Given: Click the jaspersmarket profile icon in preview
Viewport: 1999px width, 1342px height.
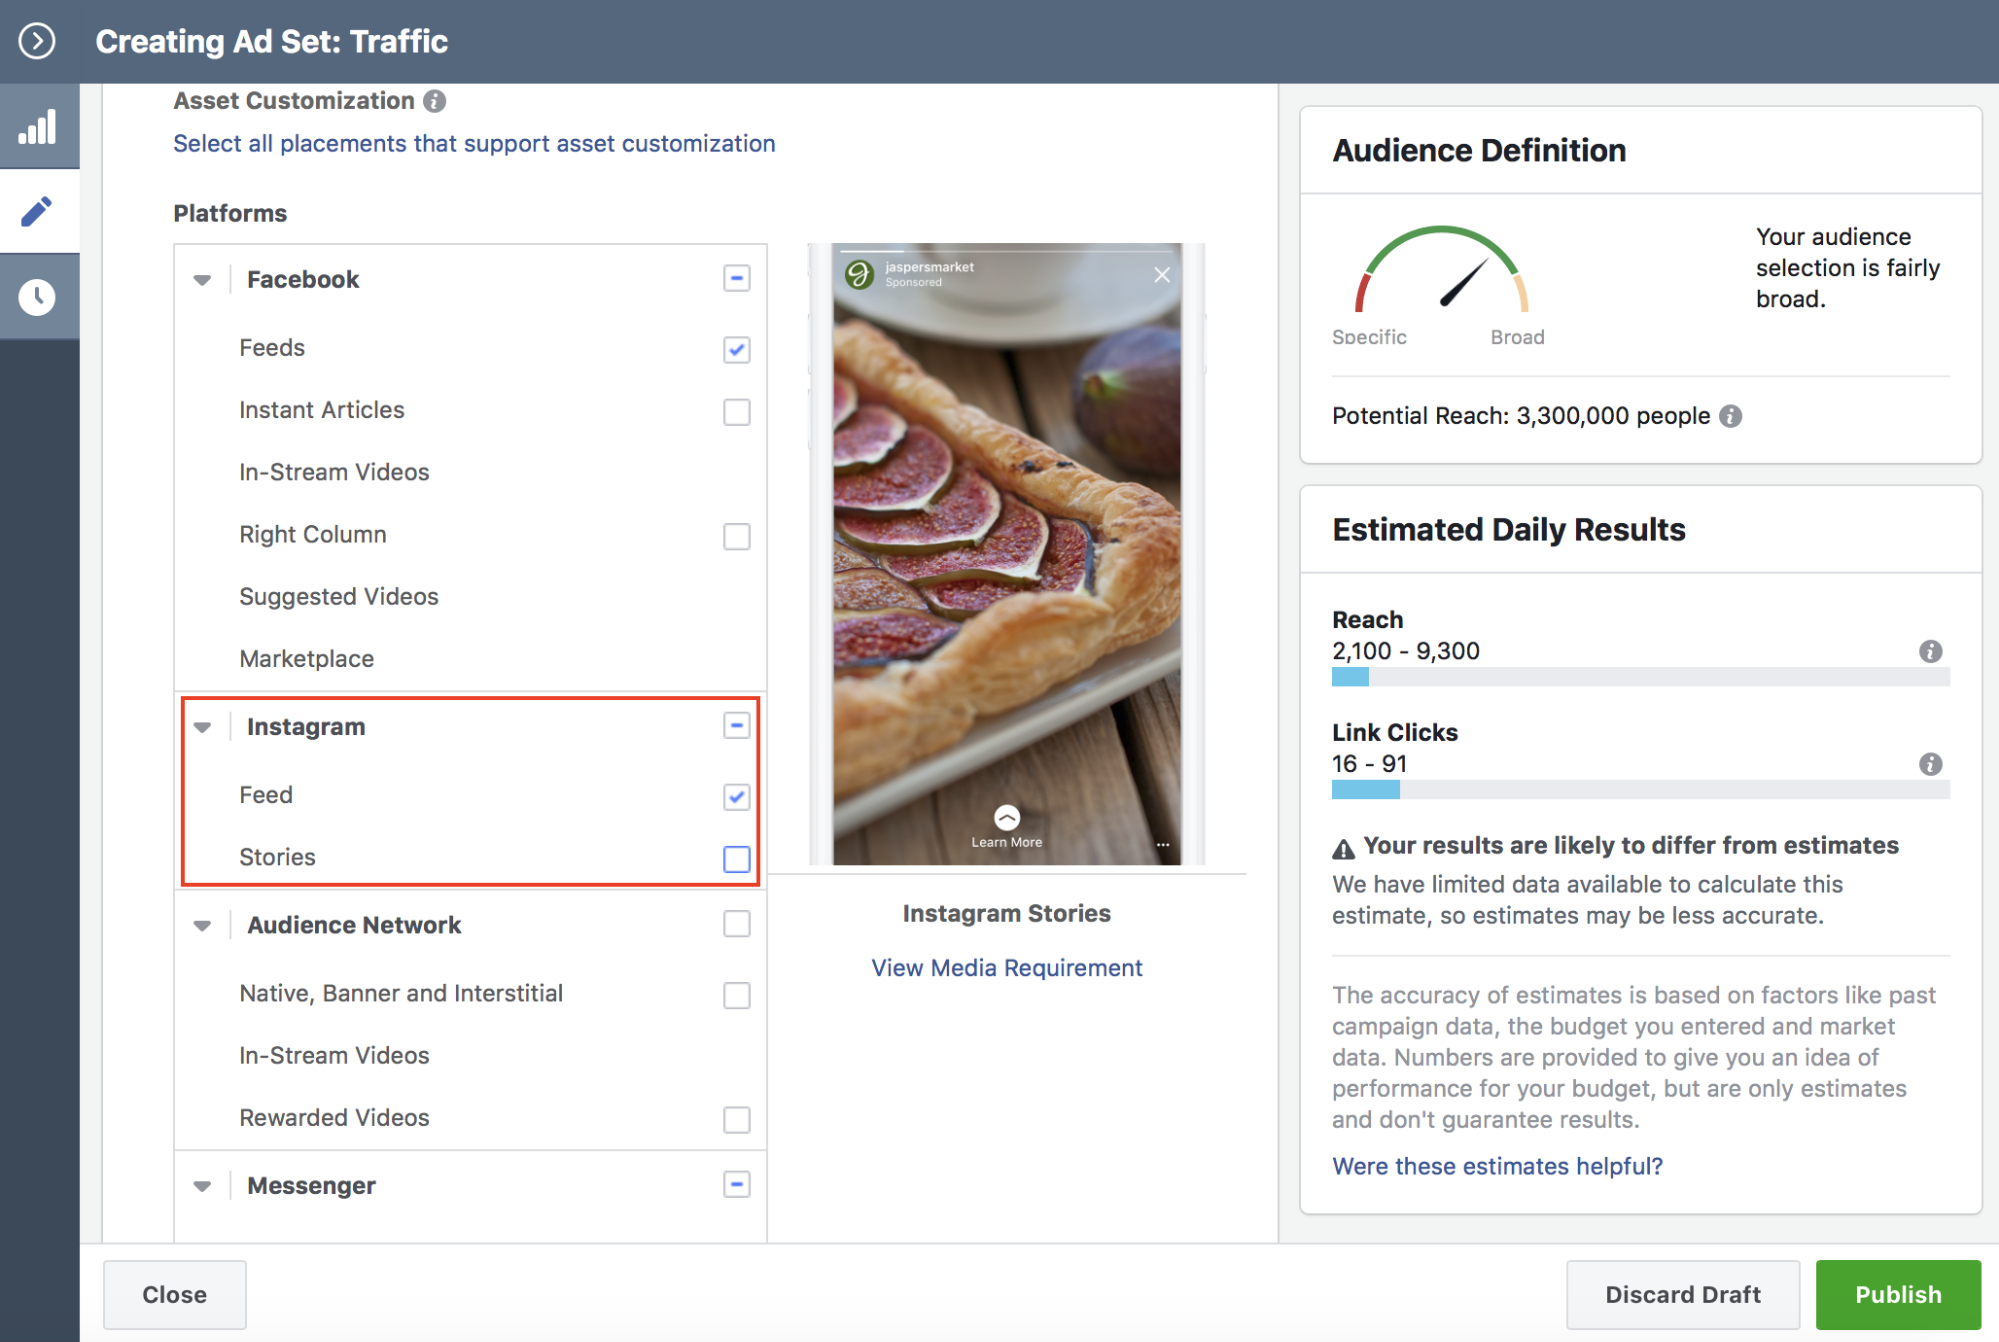Looking at the screenshot, I should (859, 274).
